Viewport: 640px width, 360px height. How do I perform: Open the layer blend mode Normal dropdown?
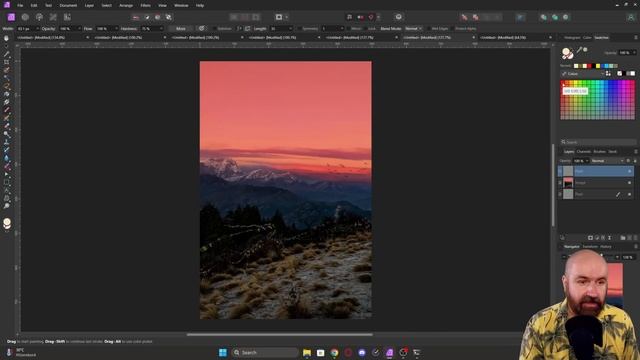tap(607, 161)
